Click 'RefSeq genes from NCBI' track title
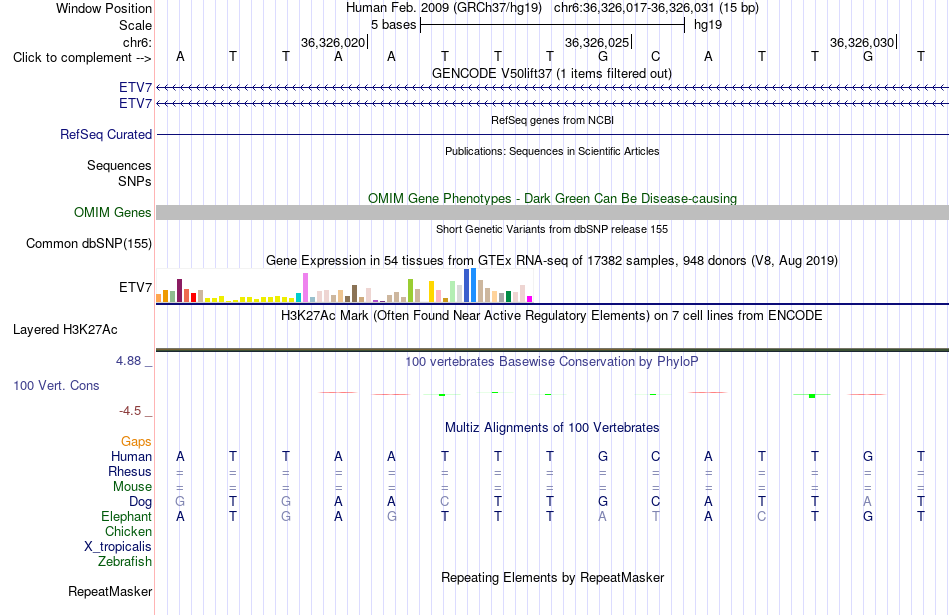The height and width of the screenshot is (615, 950). [x=552, y=120]
